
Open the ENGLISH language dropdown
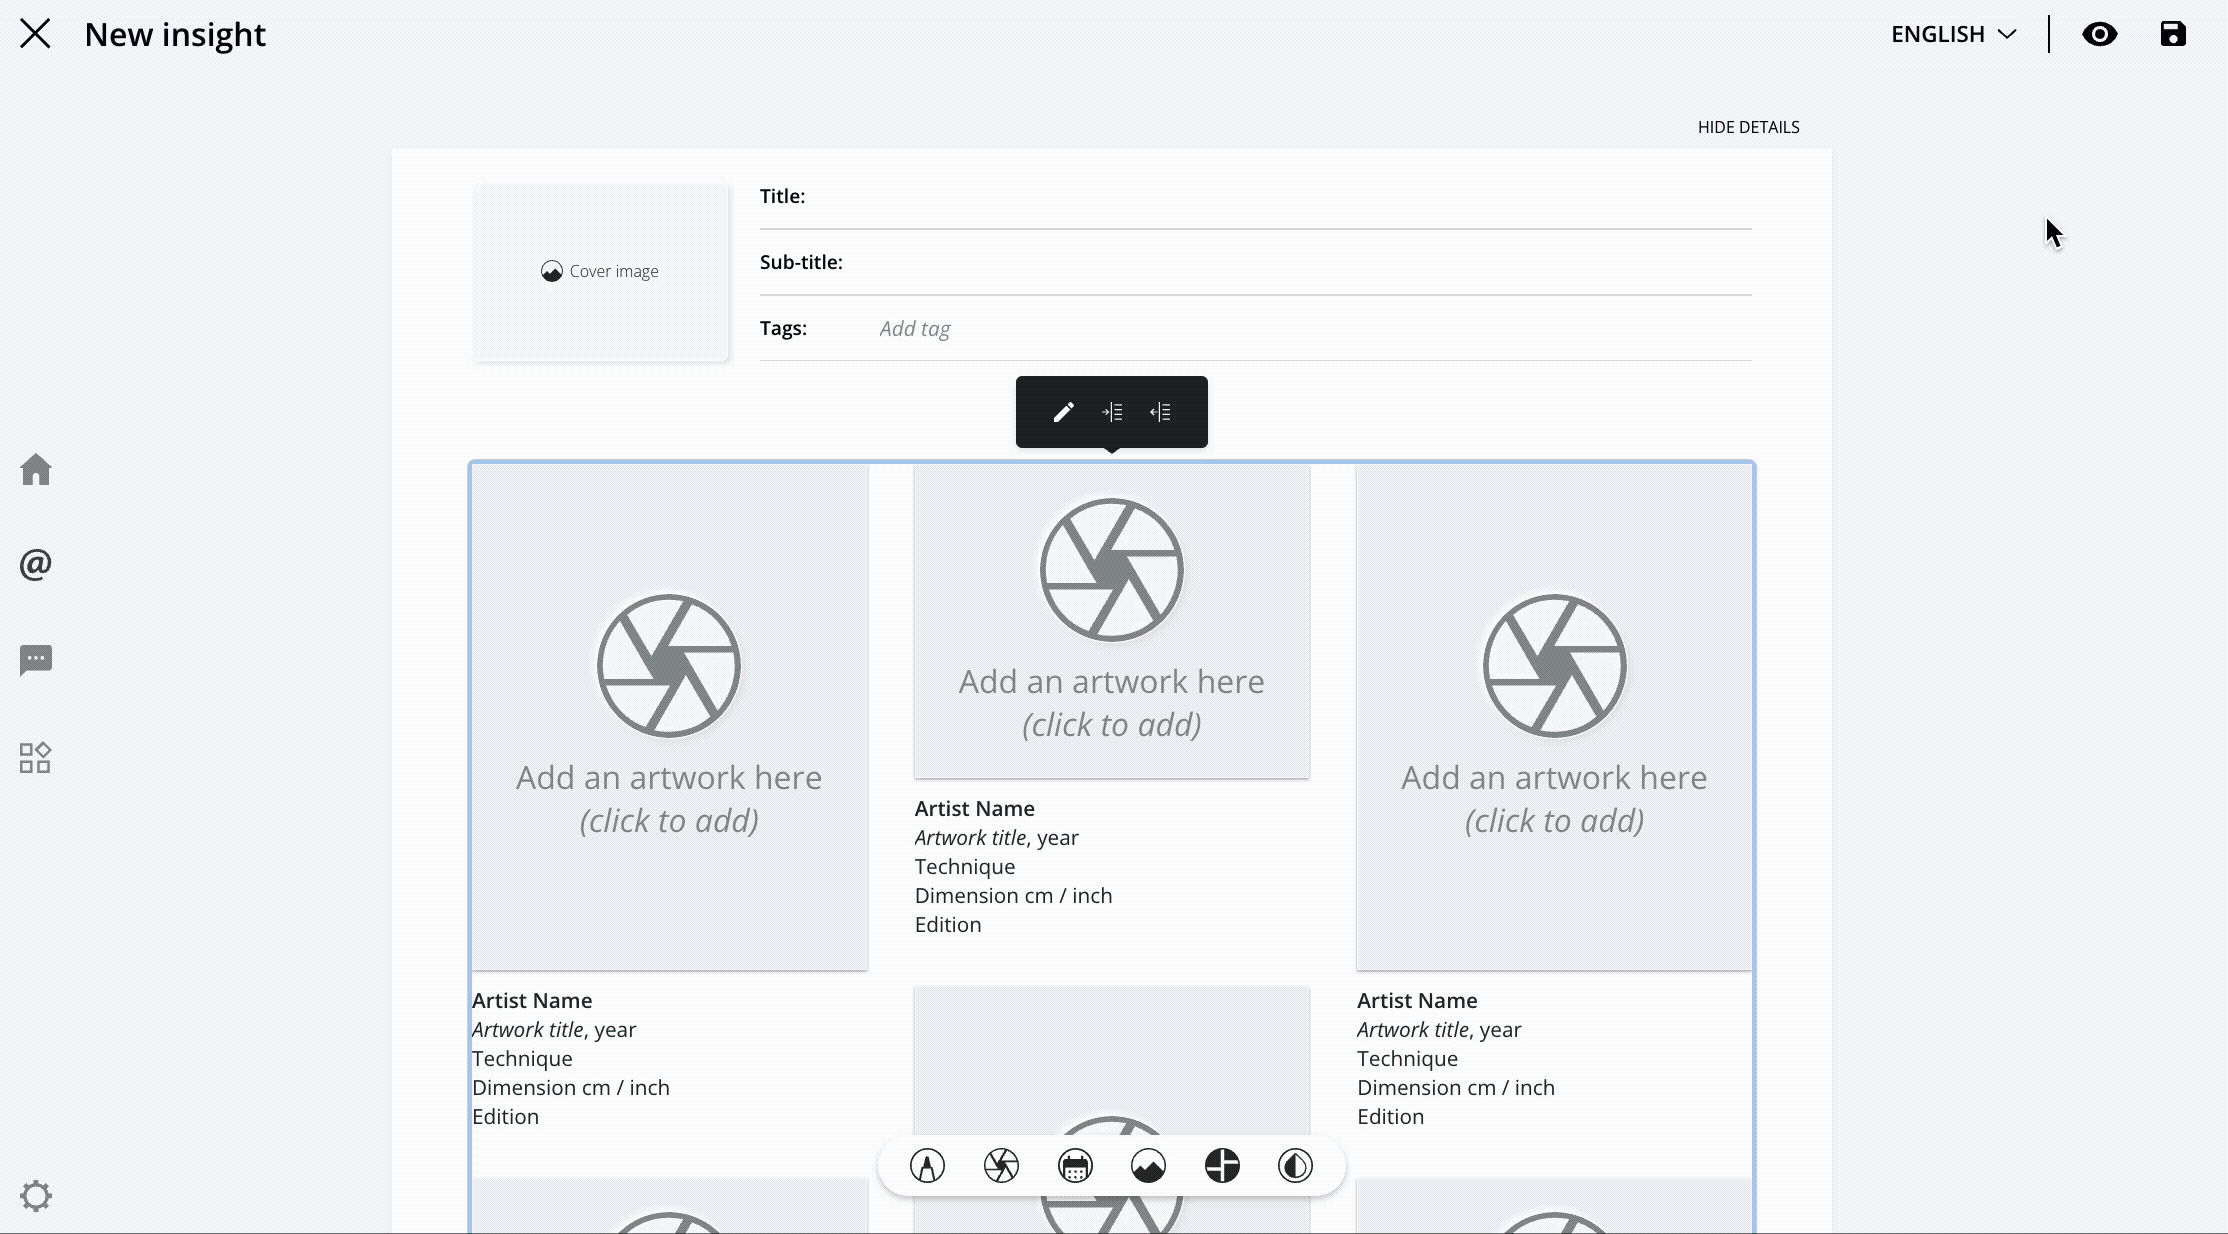coord(1953,34)
